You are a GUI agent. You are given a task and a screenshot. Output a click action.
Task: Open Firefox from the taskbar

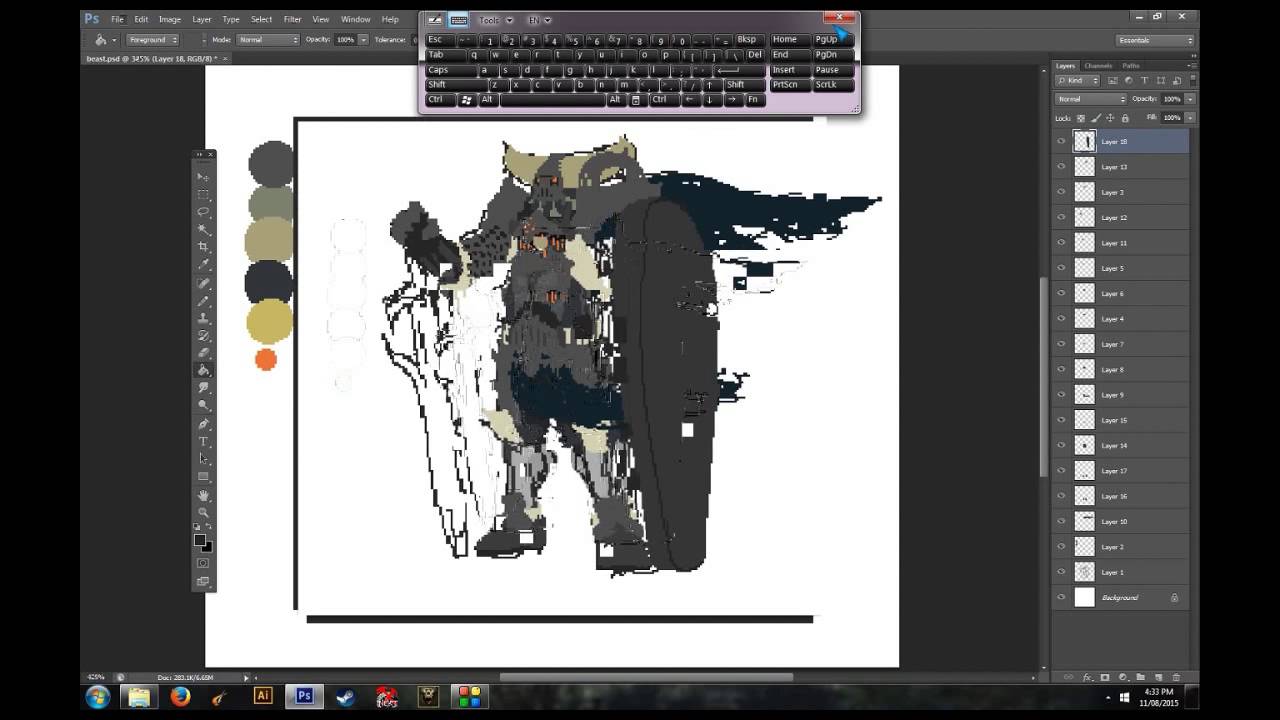[180, 697]
